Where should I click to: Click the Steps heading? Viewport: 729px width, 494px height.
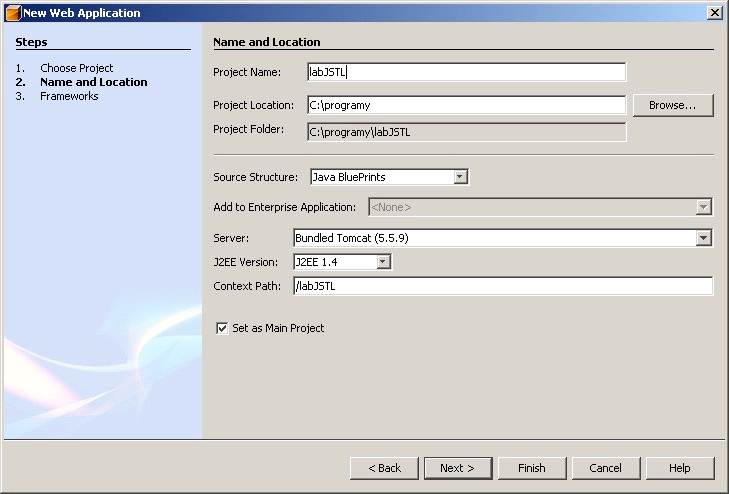pyautogui.click(x=31, y=42)
